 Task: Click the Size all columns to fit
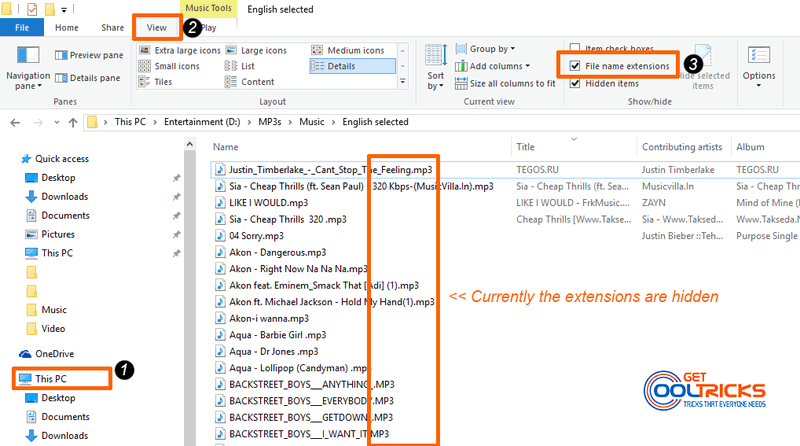pos(505,84)
